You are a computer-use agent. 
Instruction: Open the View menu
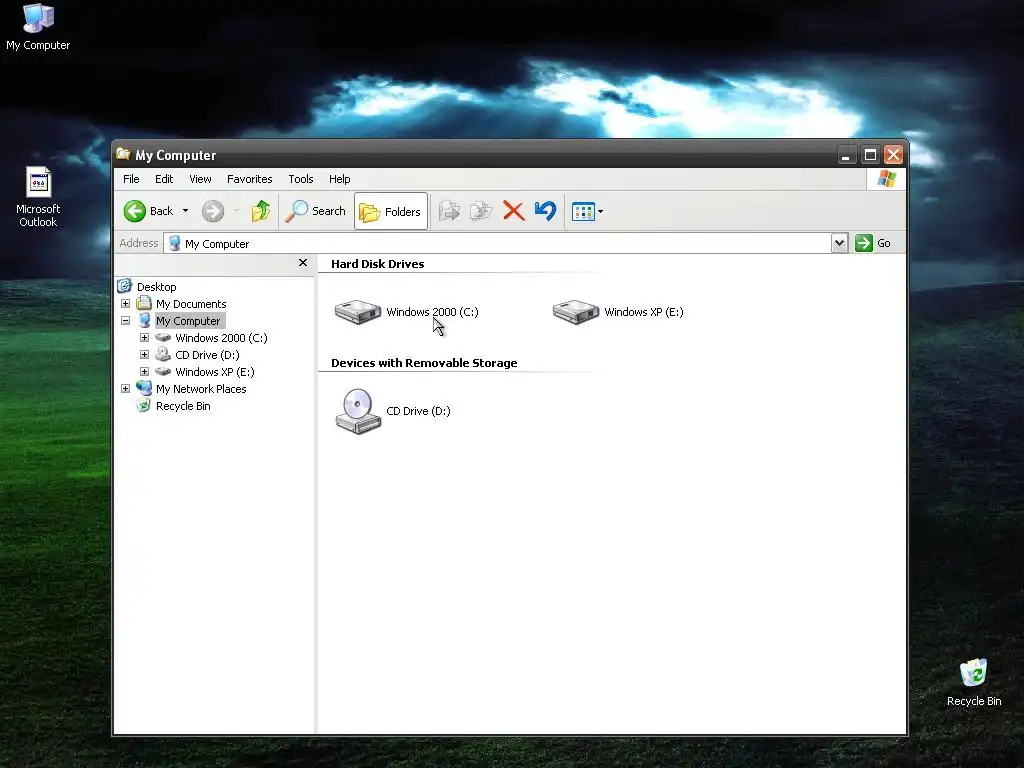[200, 179]
